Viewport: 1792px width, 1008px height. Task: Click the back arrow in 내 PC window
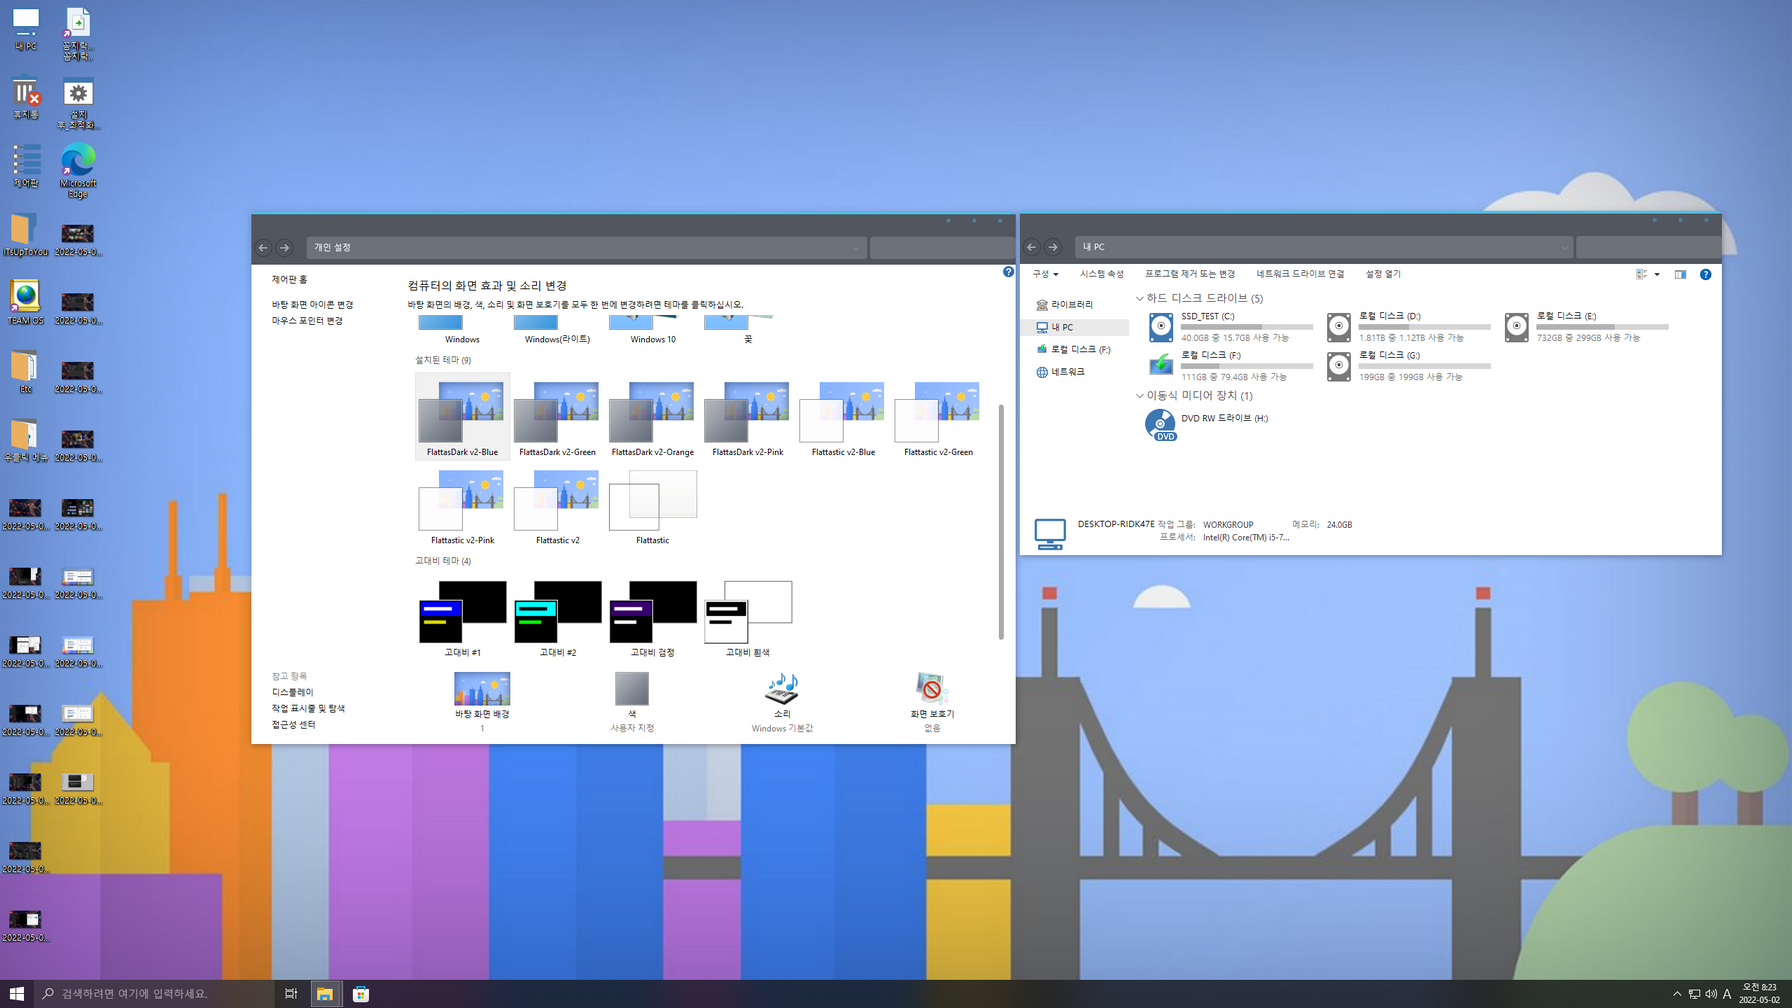tap(1031, 247)
